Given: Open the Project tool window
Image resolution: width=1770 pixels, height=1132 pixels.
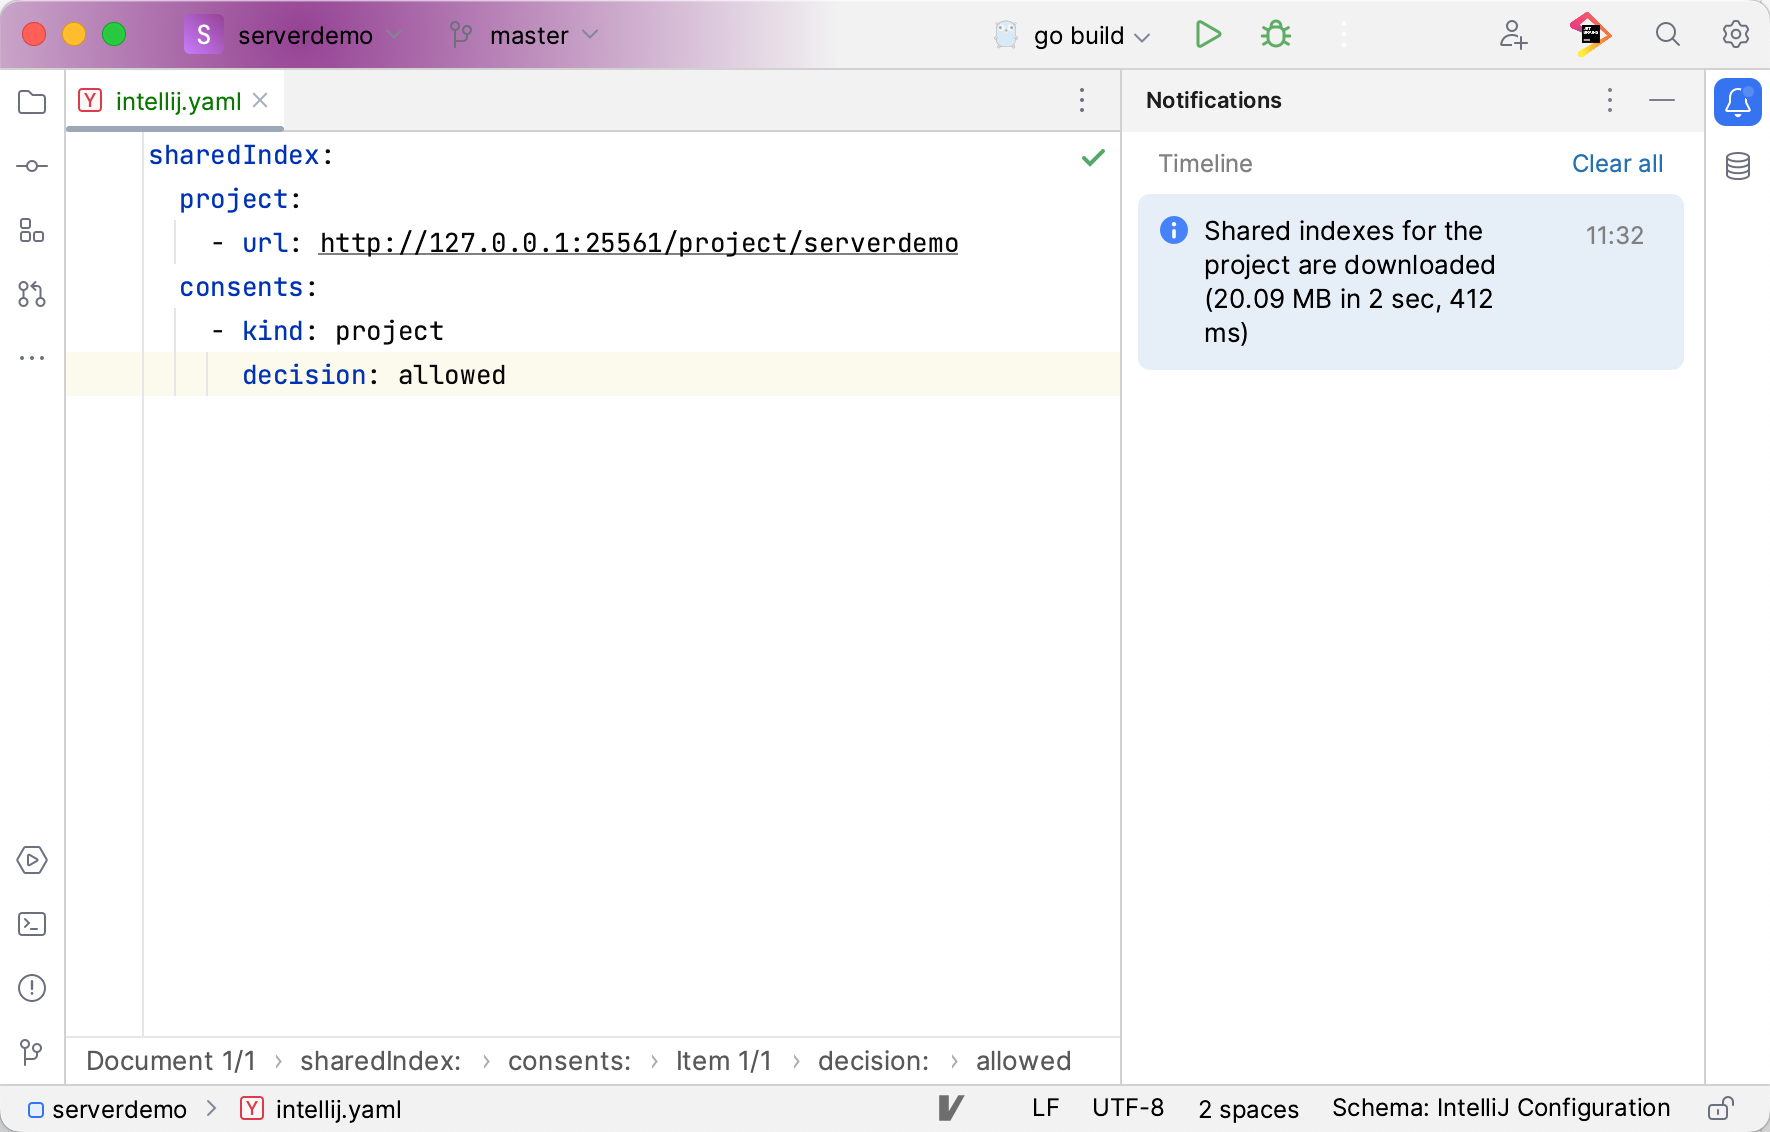Looking at the screenshot, I should tap(32, 102).
